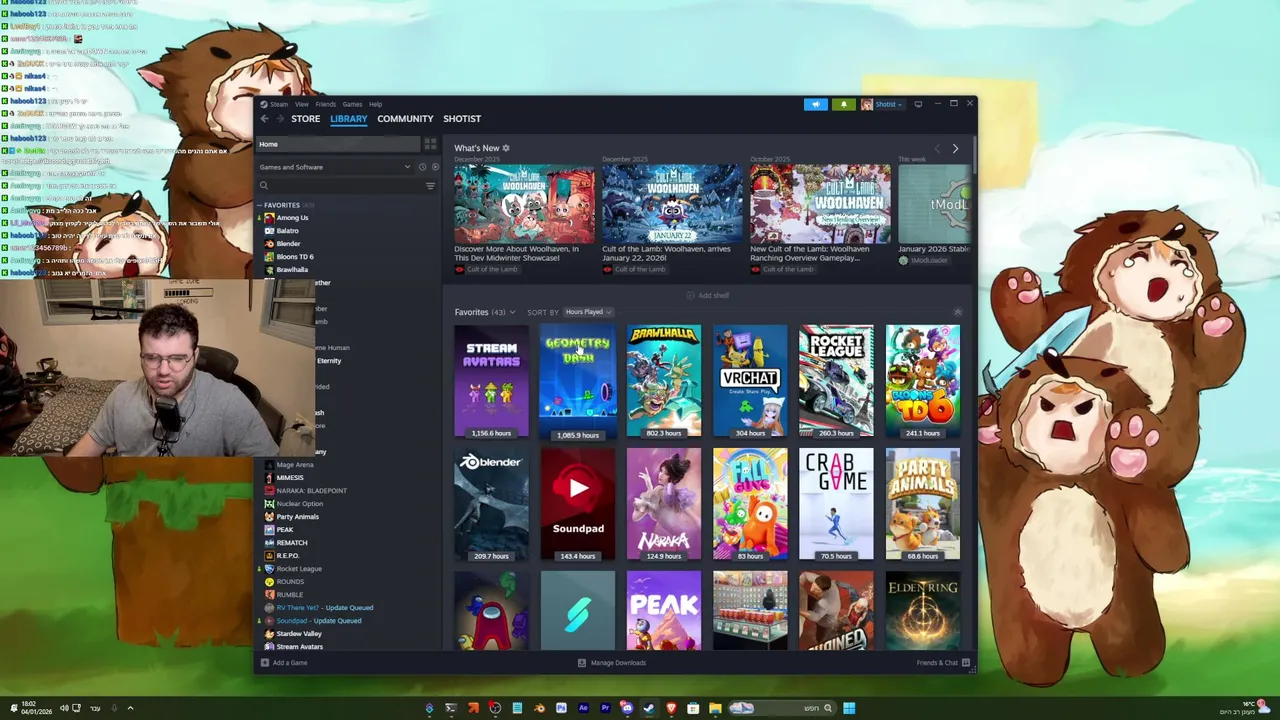Open the Friends menu
The width and height of the screenshot is (1280, 720).
click(x=326, y=104)
